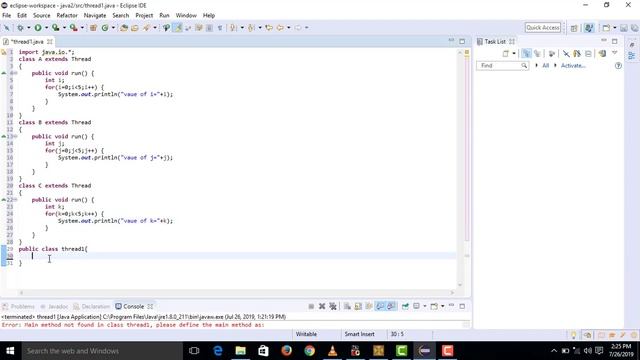Click the All working set link

546,65
